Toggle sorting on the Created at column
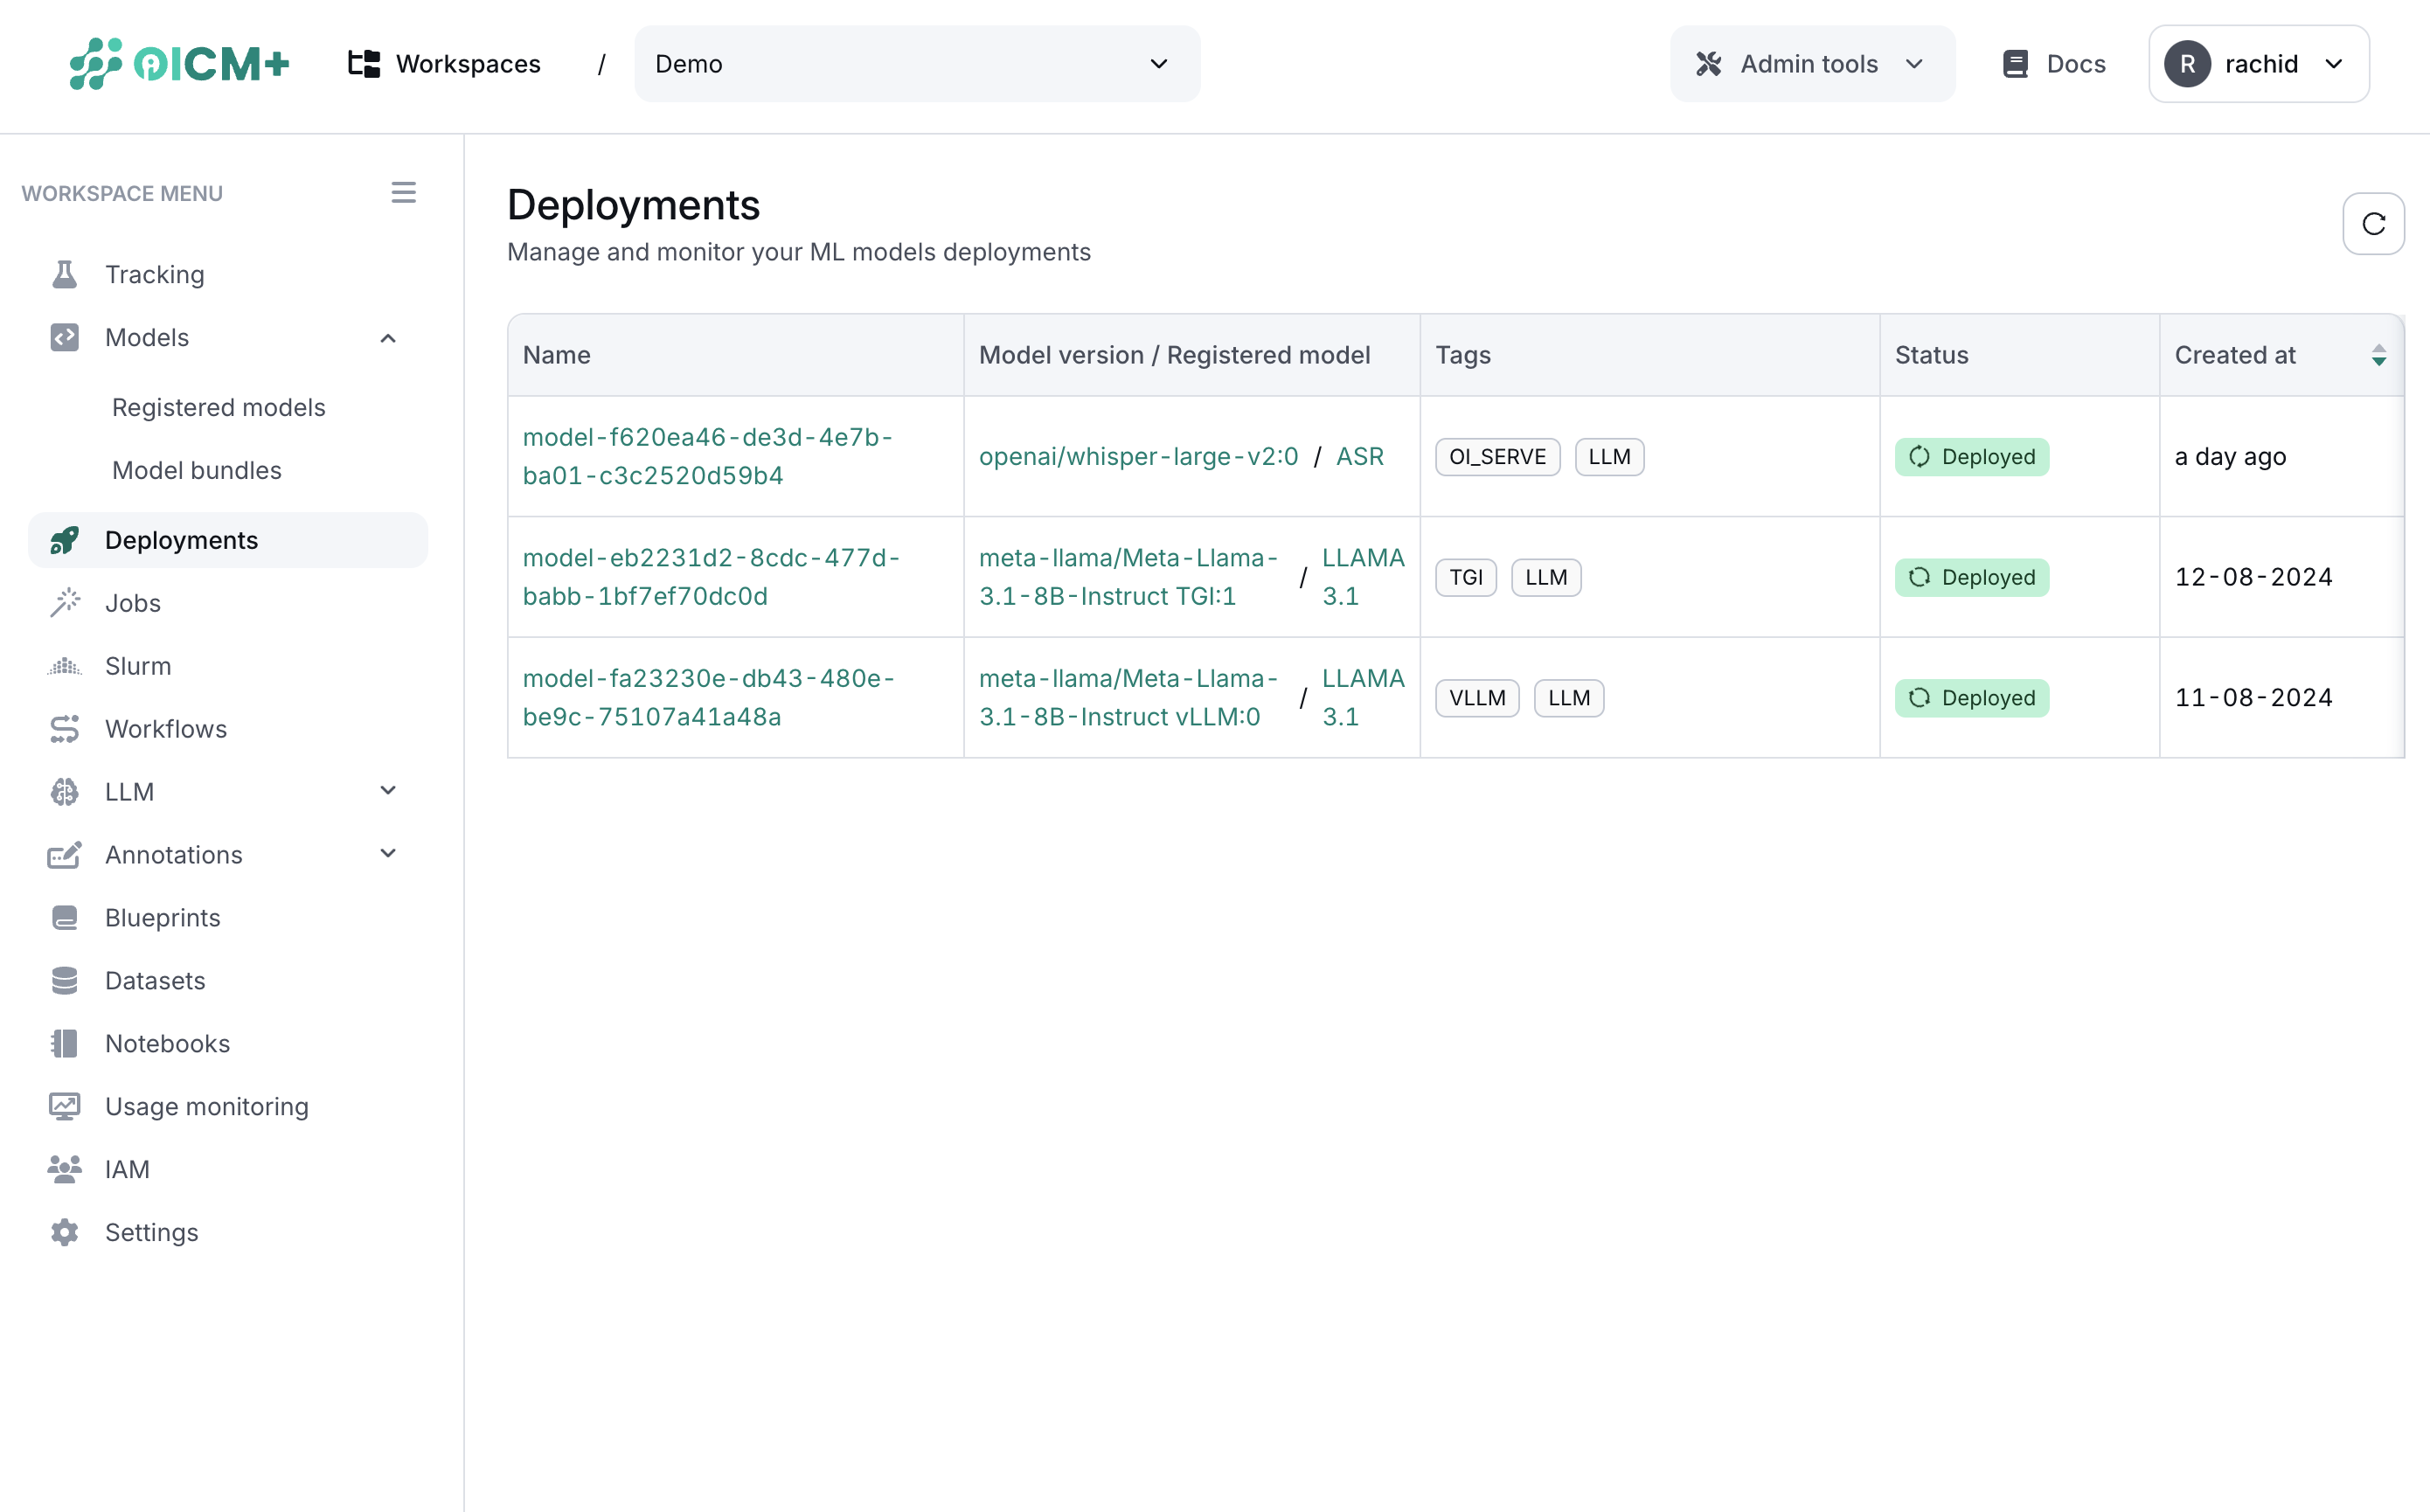This screenshot has width=2430, height=1512. [x=2379, y=354]
